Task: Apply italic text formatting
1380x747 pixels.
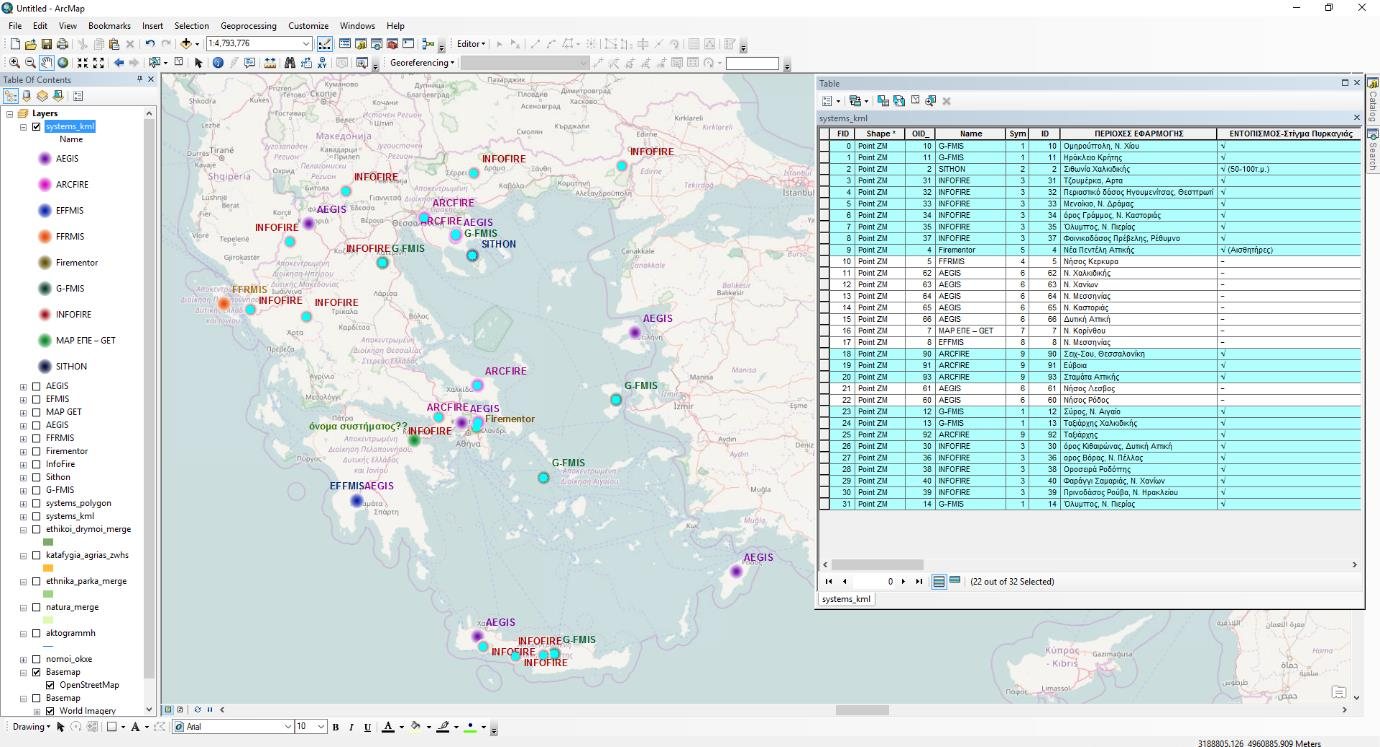Action: tap(351, 727)
